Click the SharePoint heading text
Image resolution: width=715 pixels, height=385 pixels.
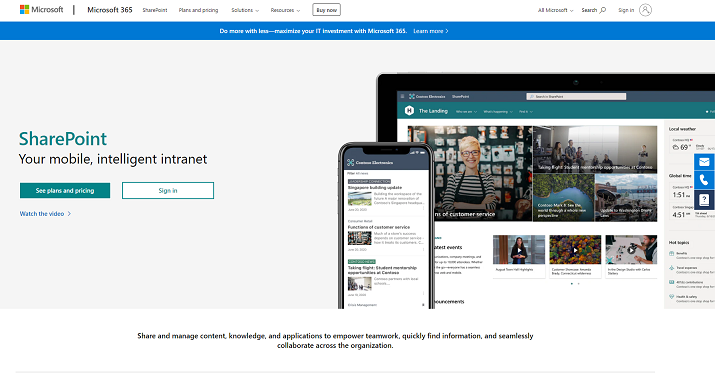(x=63, y=139)
